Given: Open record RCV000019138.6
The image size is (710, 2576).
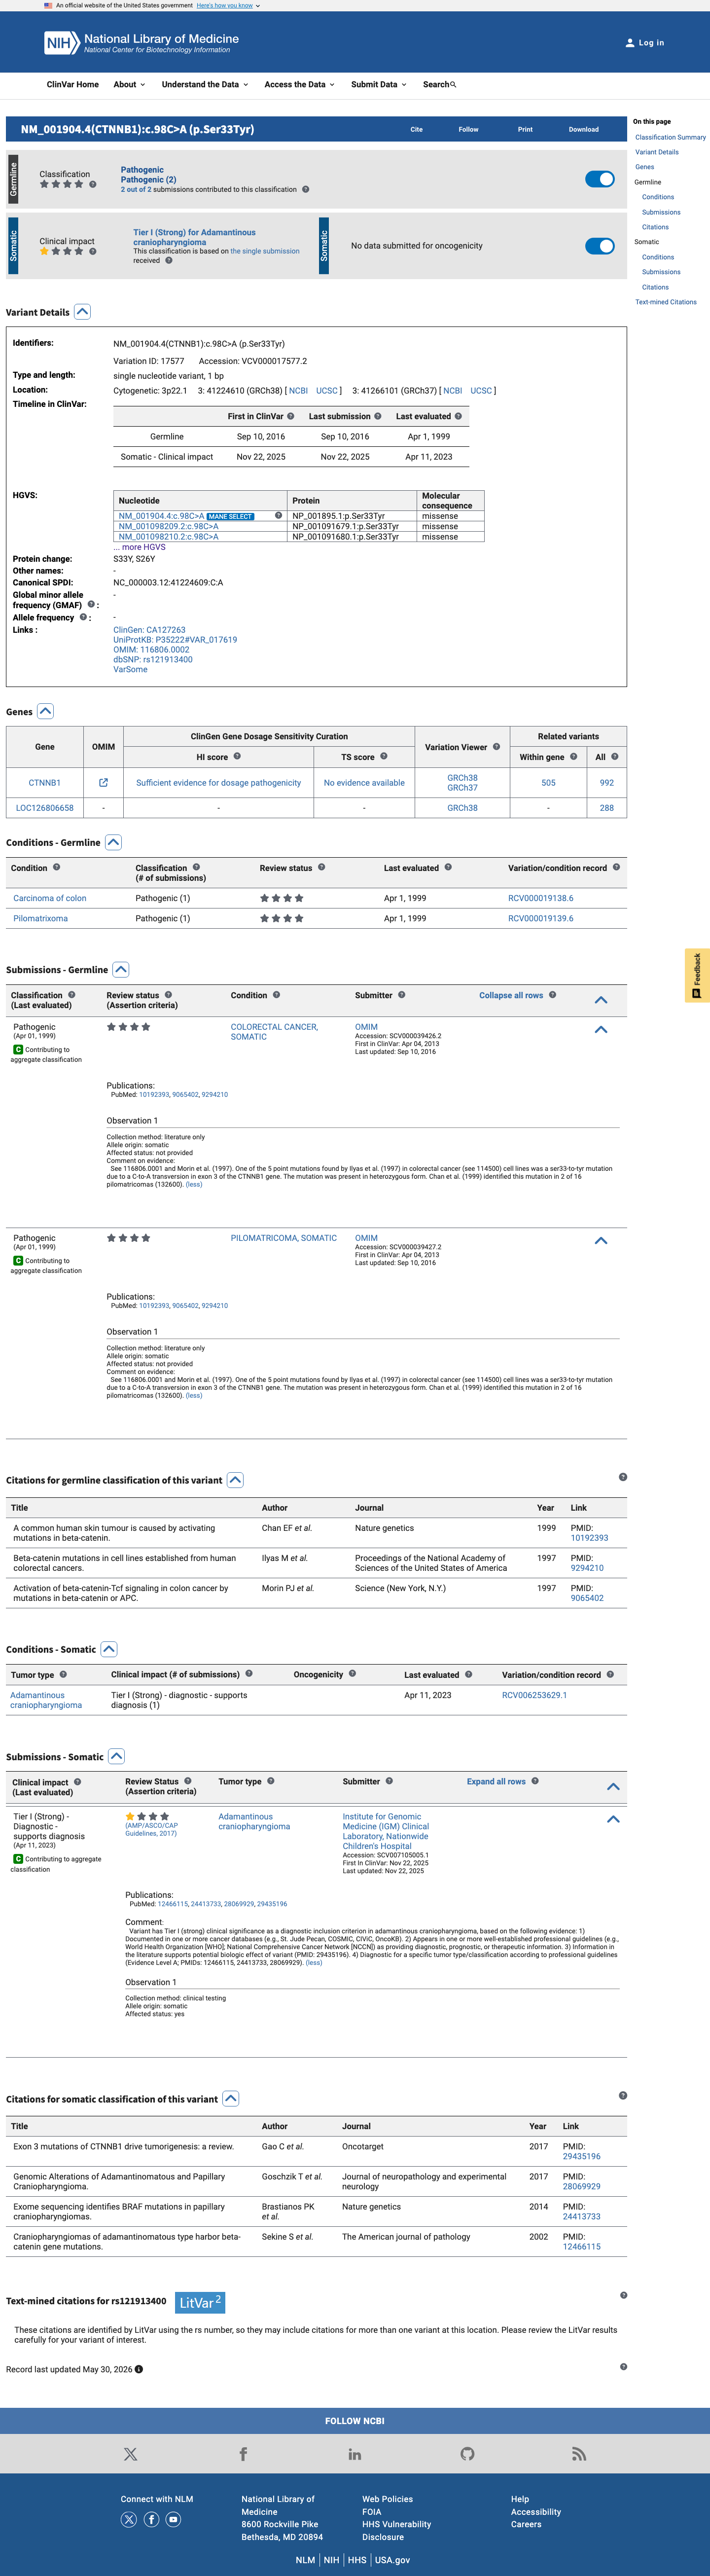Looking at the screenshot, I should pos(541,898).
